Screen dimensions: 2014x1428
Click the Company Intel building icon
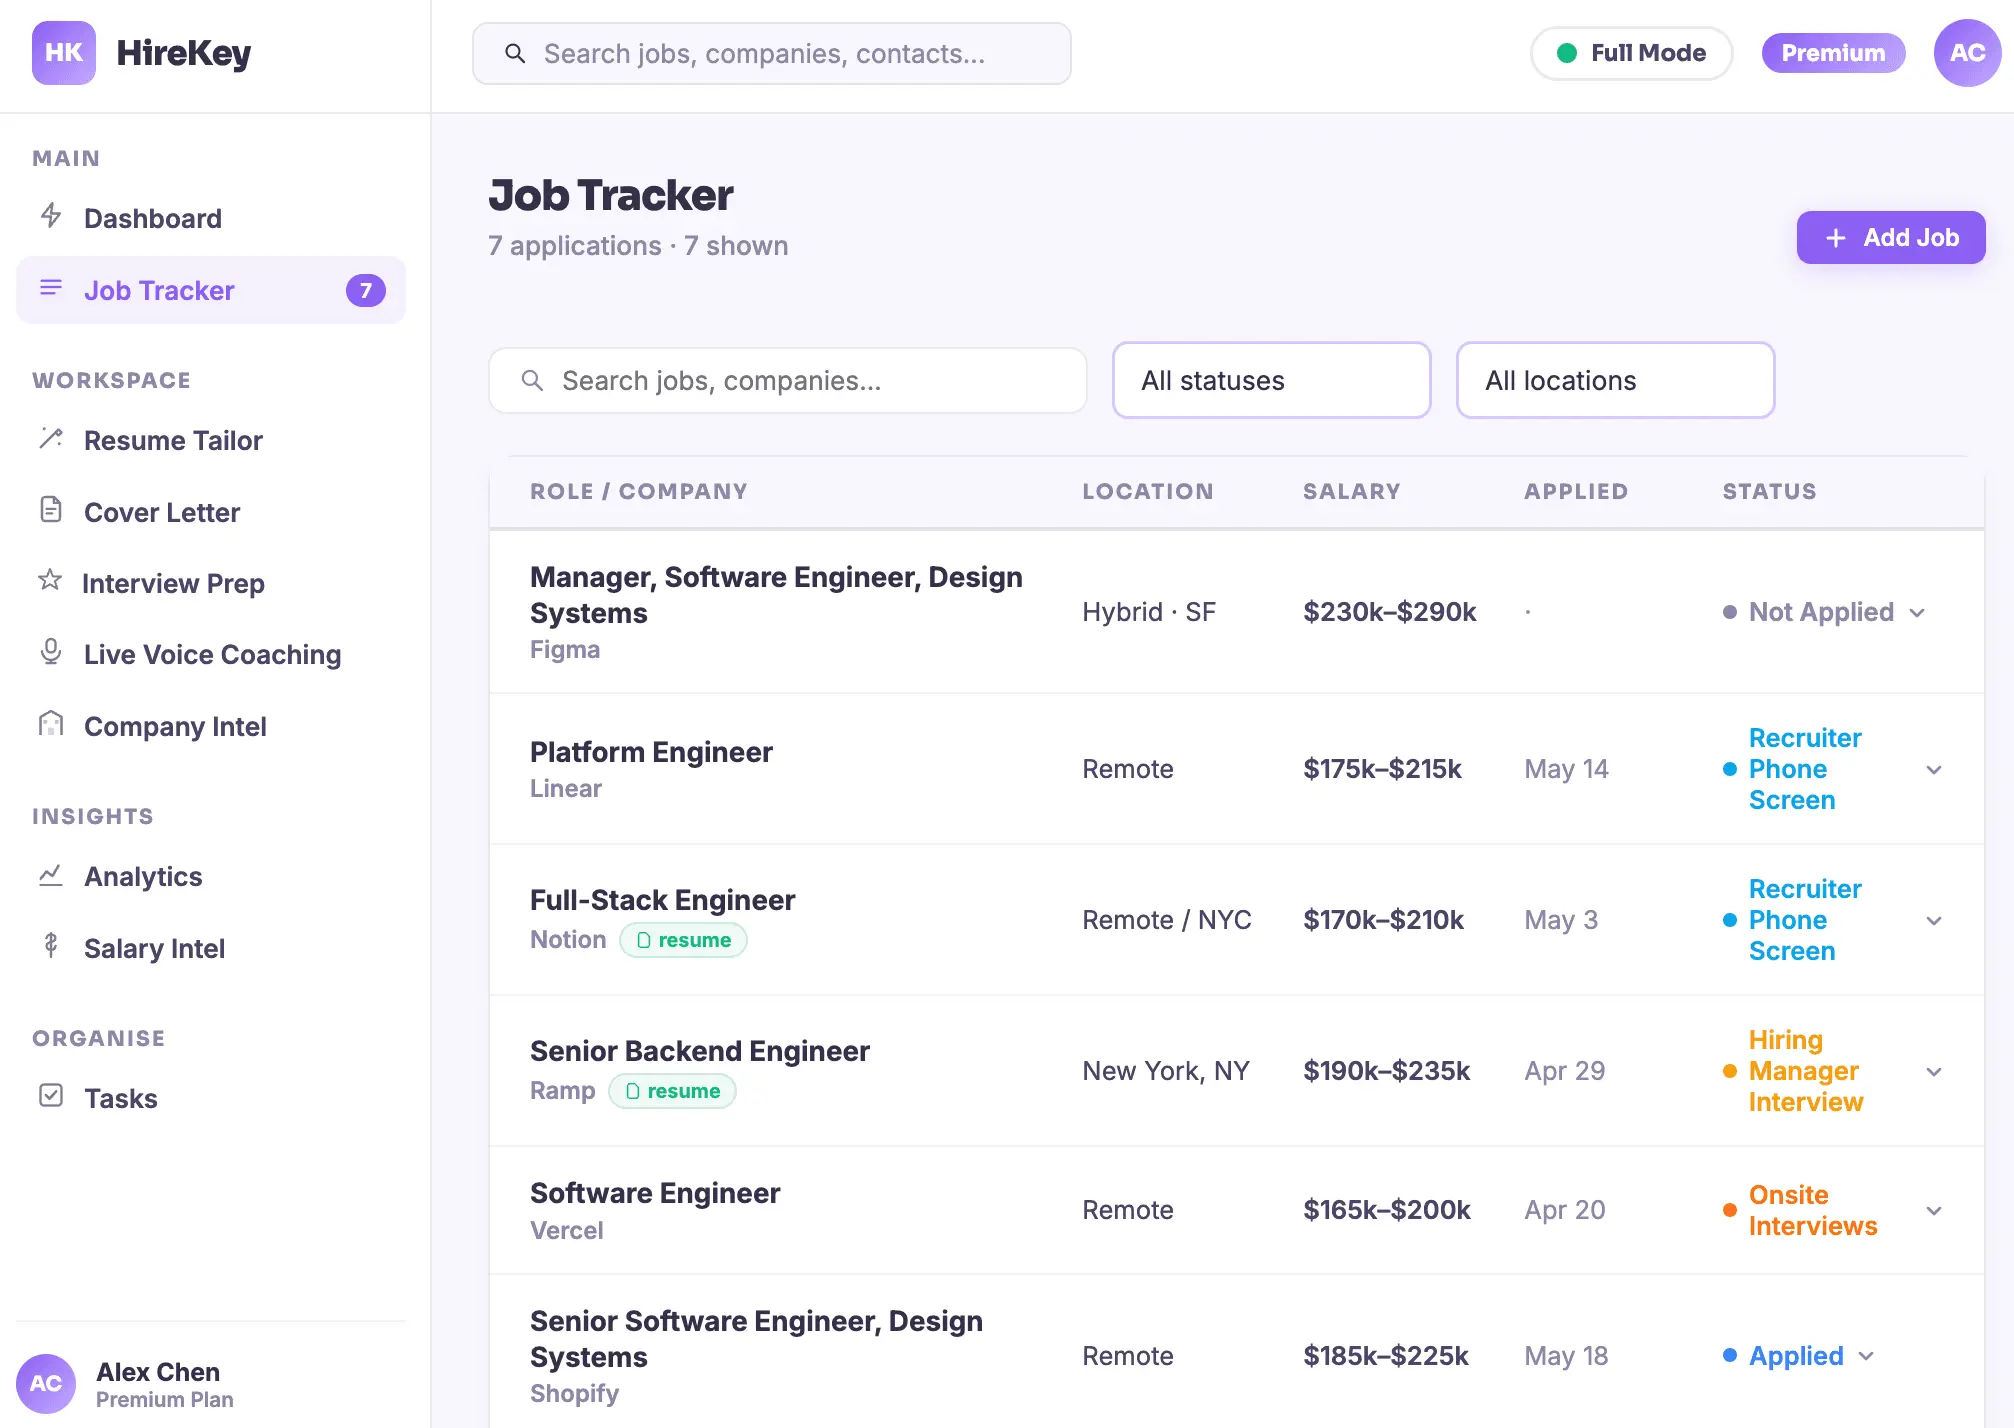(51, 724)
